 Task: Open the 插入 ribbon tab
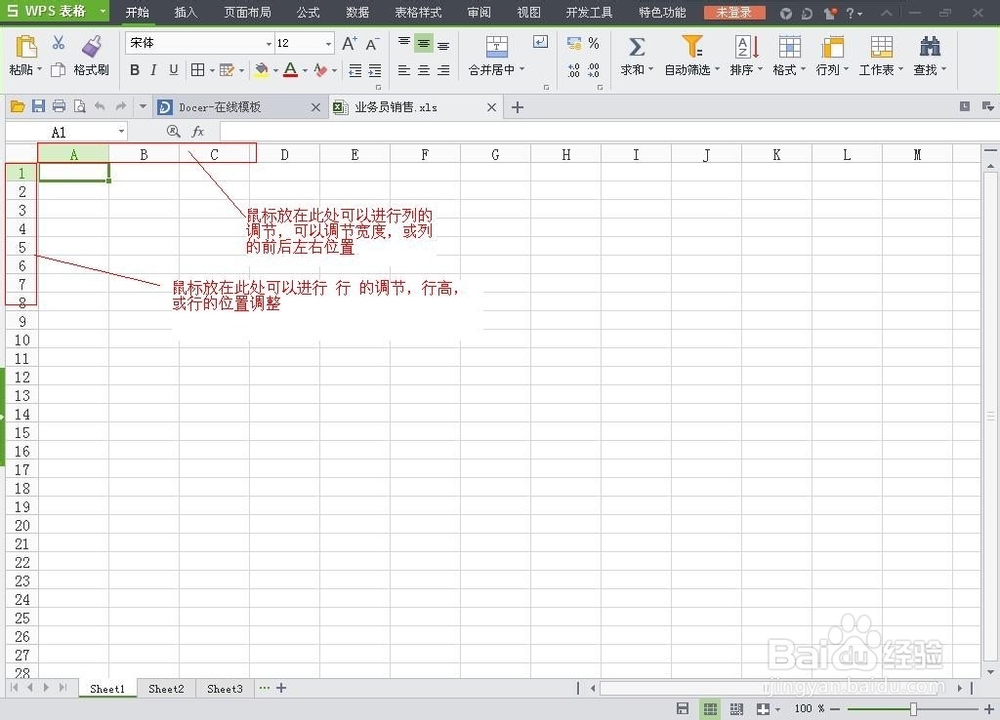(x=186, y=12)
